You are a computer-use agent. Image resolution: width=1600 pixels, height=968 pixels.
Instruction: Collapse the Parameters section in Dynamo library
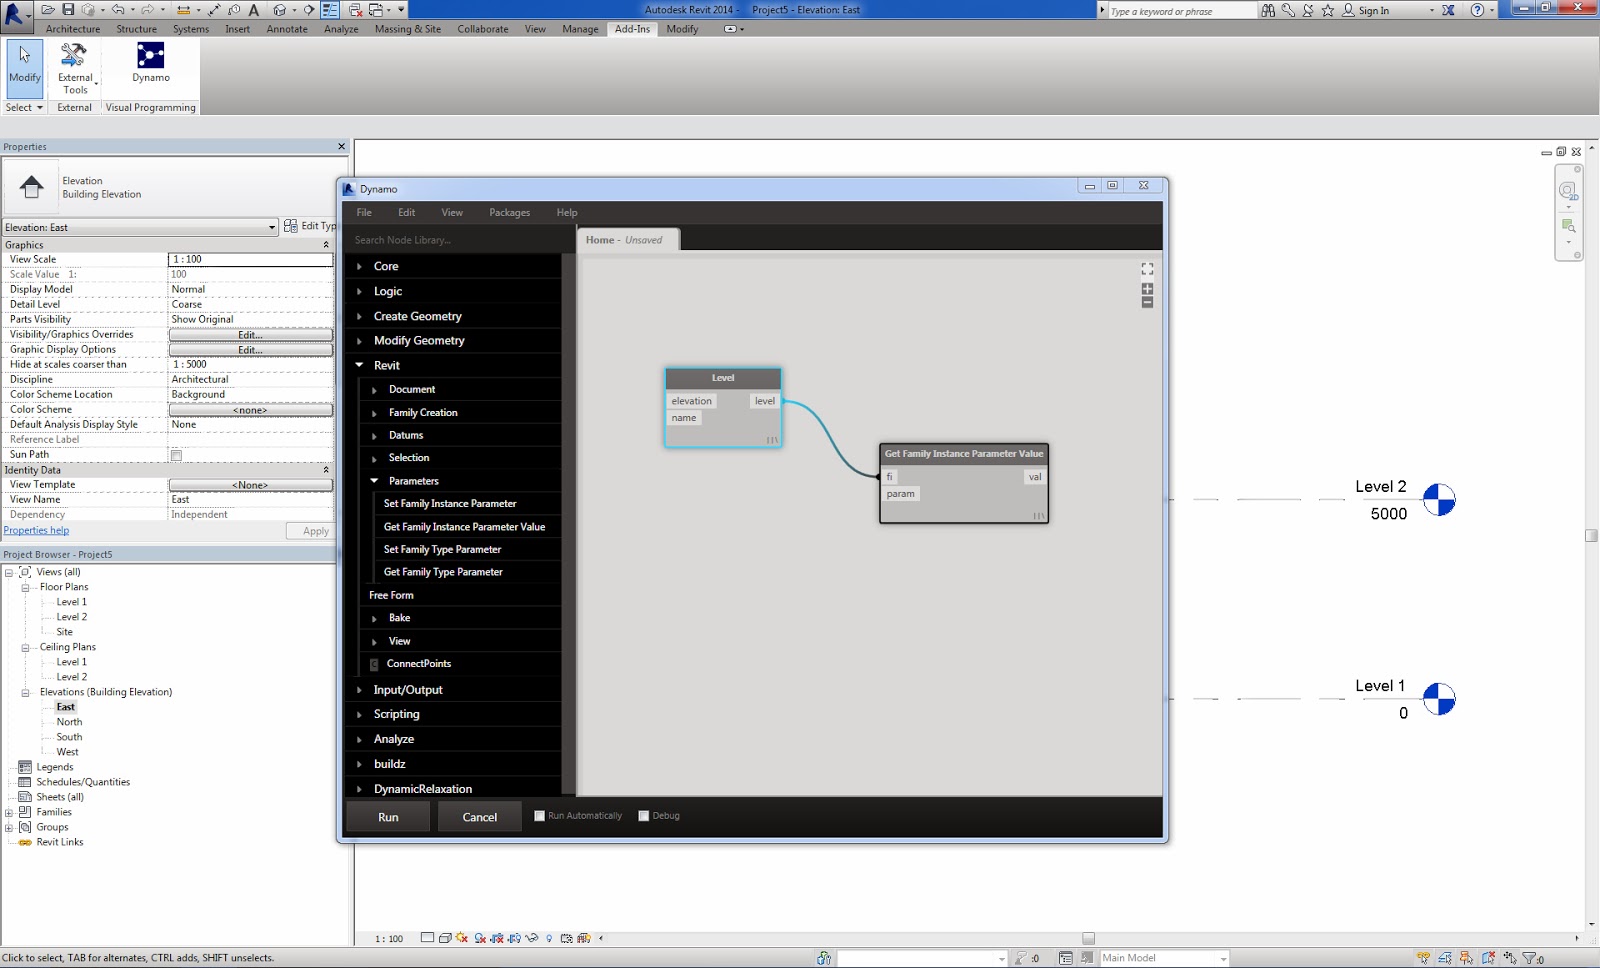click(x=374, y=481)
